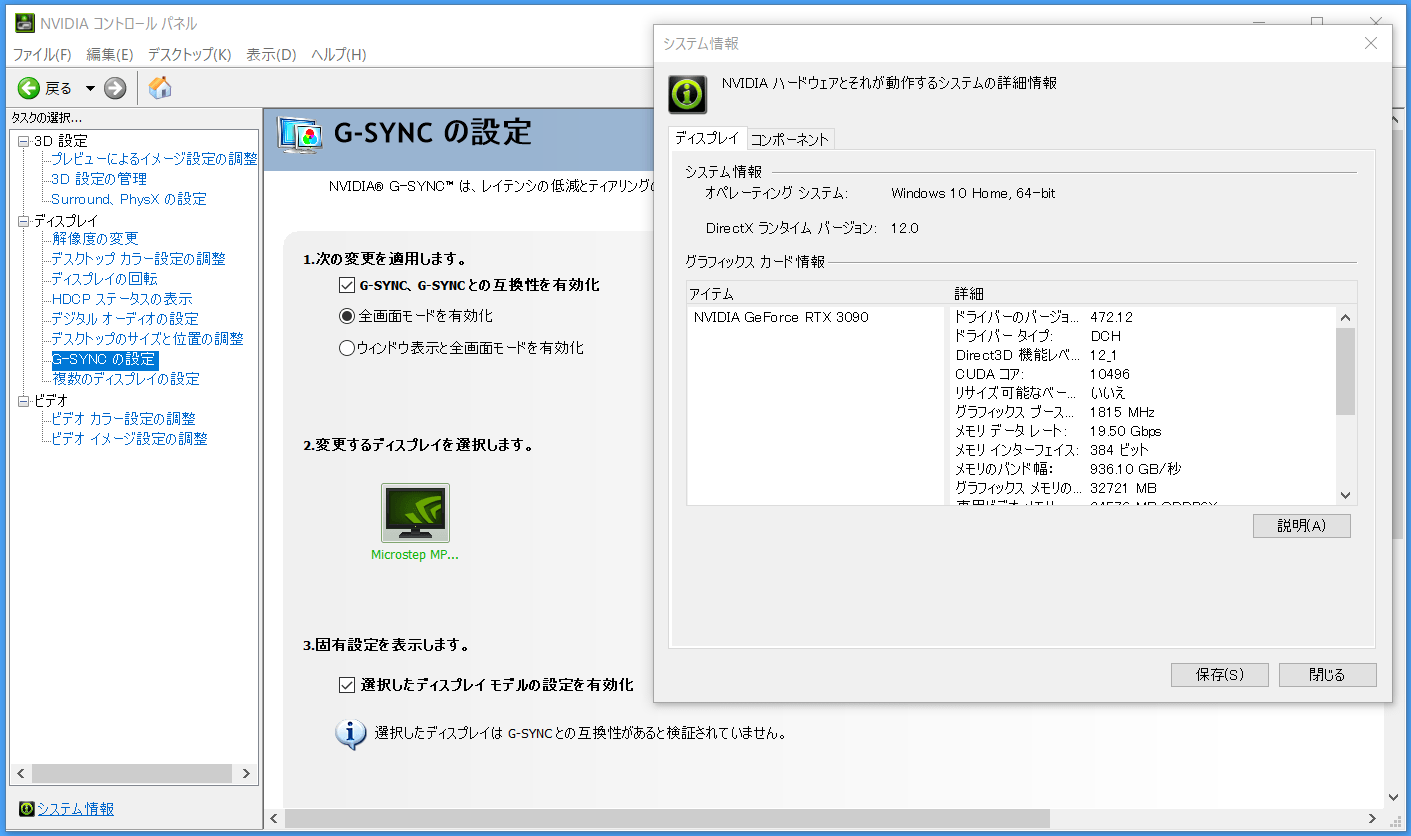Click the grey Forward arrow icon
This screenshot has height=836, width=1411.
pyautogui.click(x=115, y=88)
